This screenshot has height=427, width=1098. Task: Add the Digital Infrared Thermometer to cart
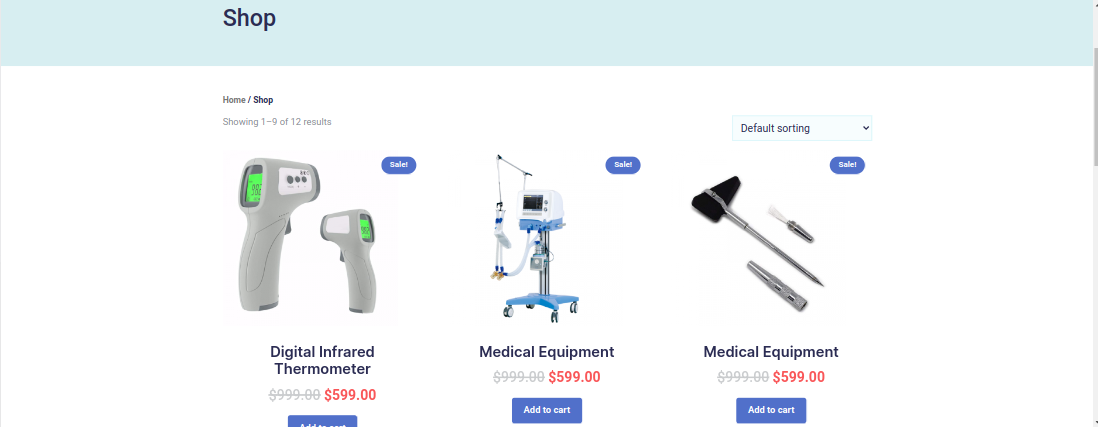(x=322, y=421)
